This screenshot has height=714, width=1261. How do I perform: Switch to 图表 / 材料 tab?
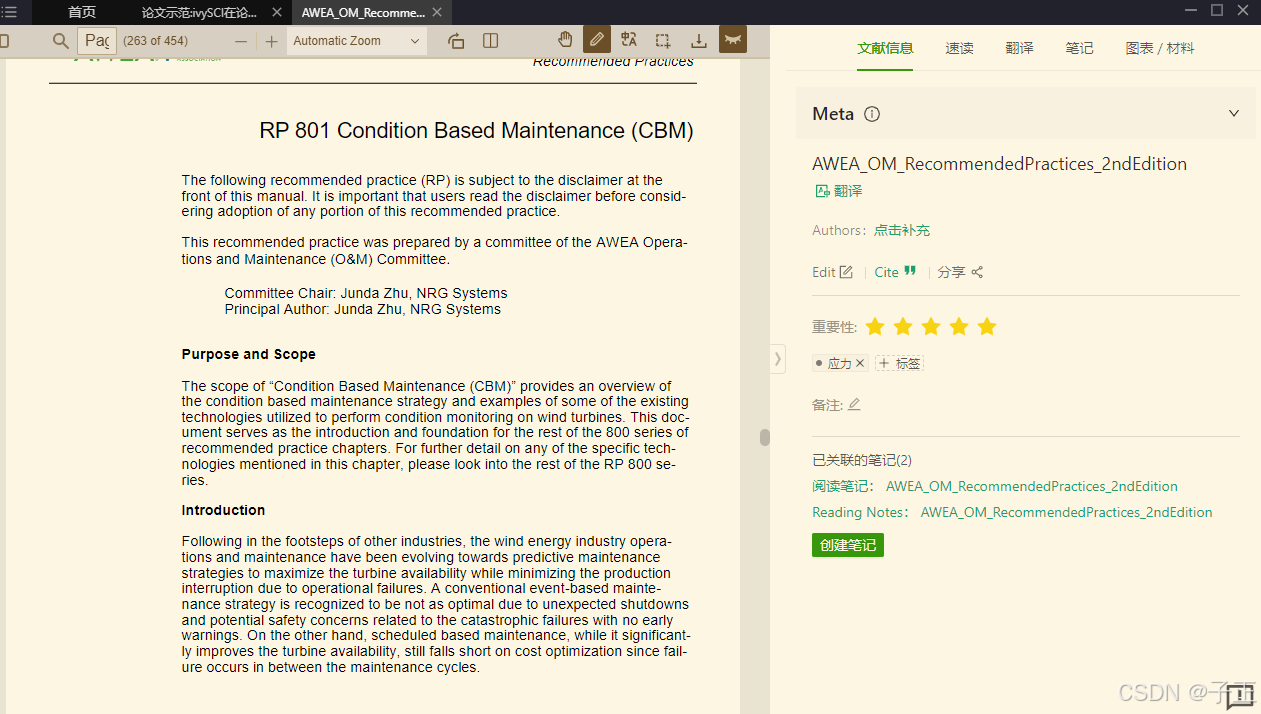[x=1160, y=48]
